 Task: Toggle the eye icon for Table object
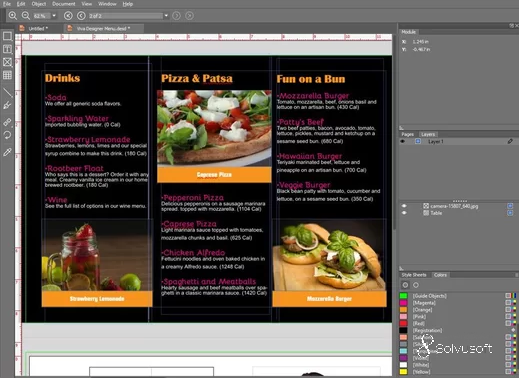coord(404,213)
